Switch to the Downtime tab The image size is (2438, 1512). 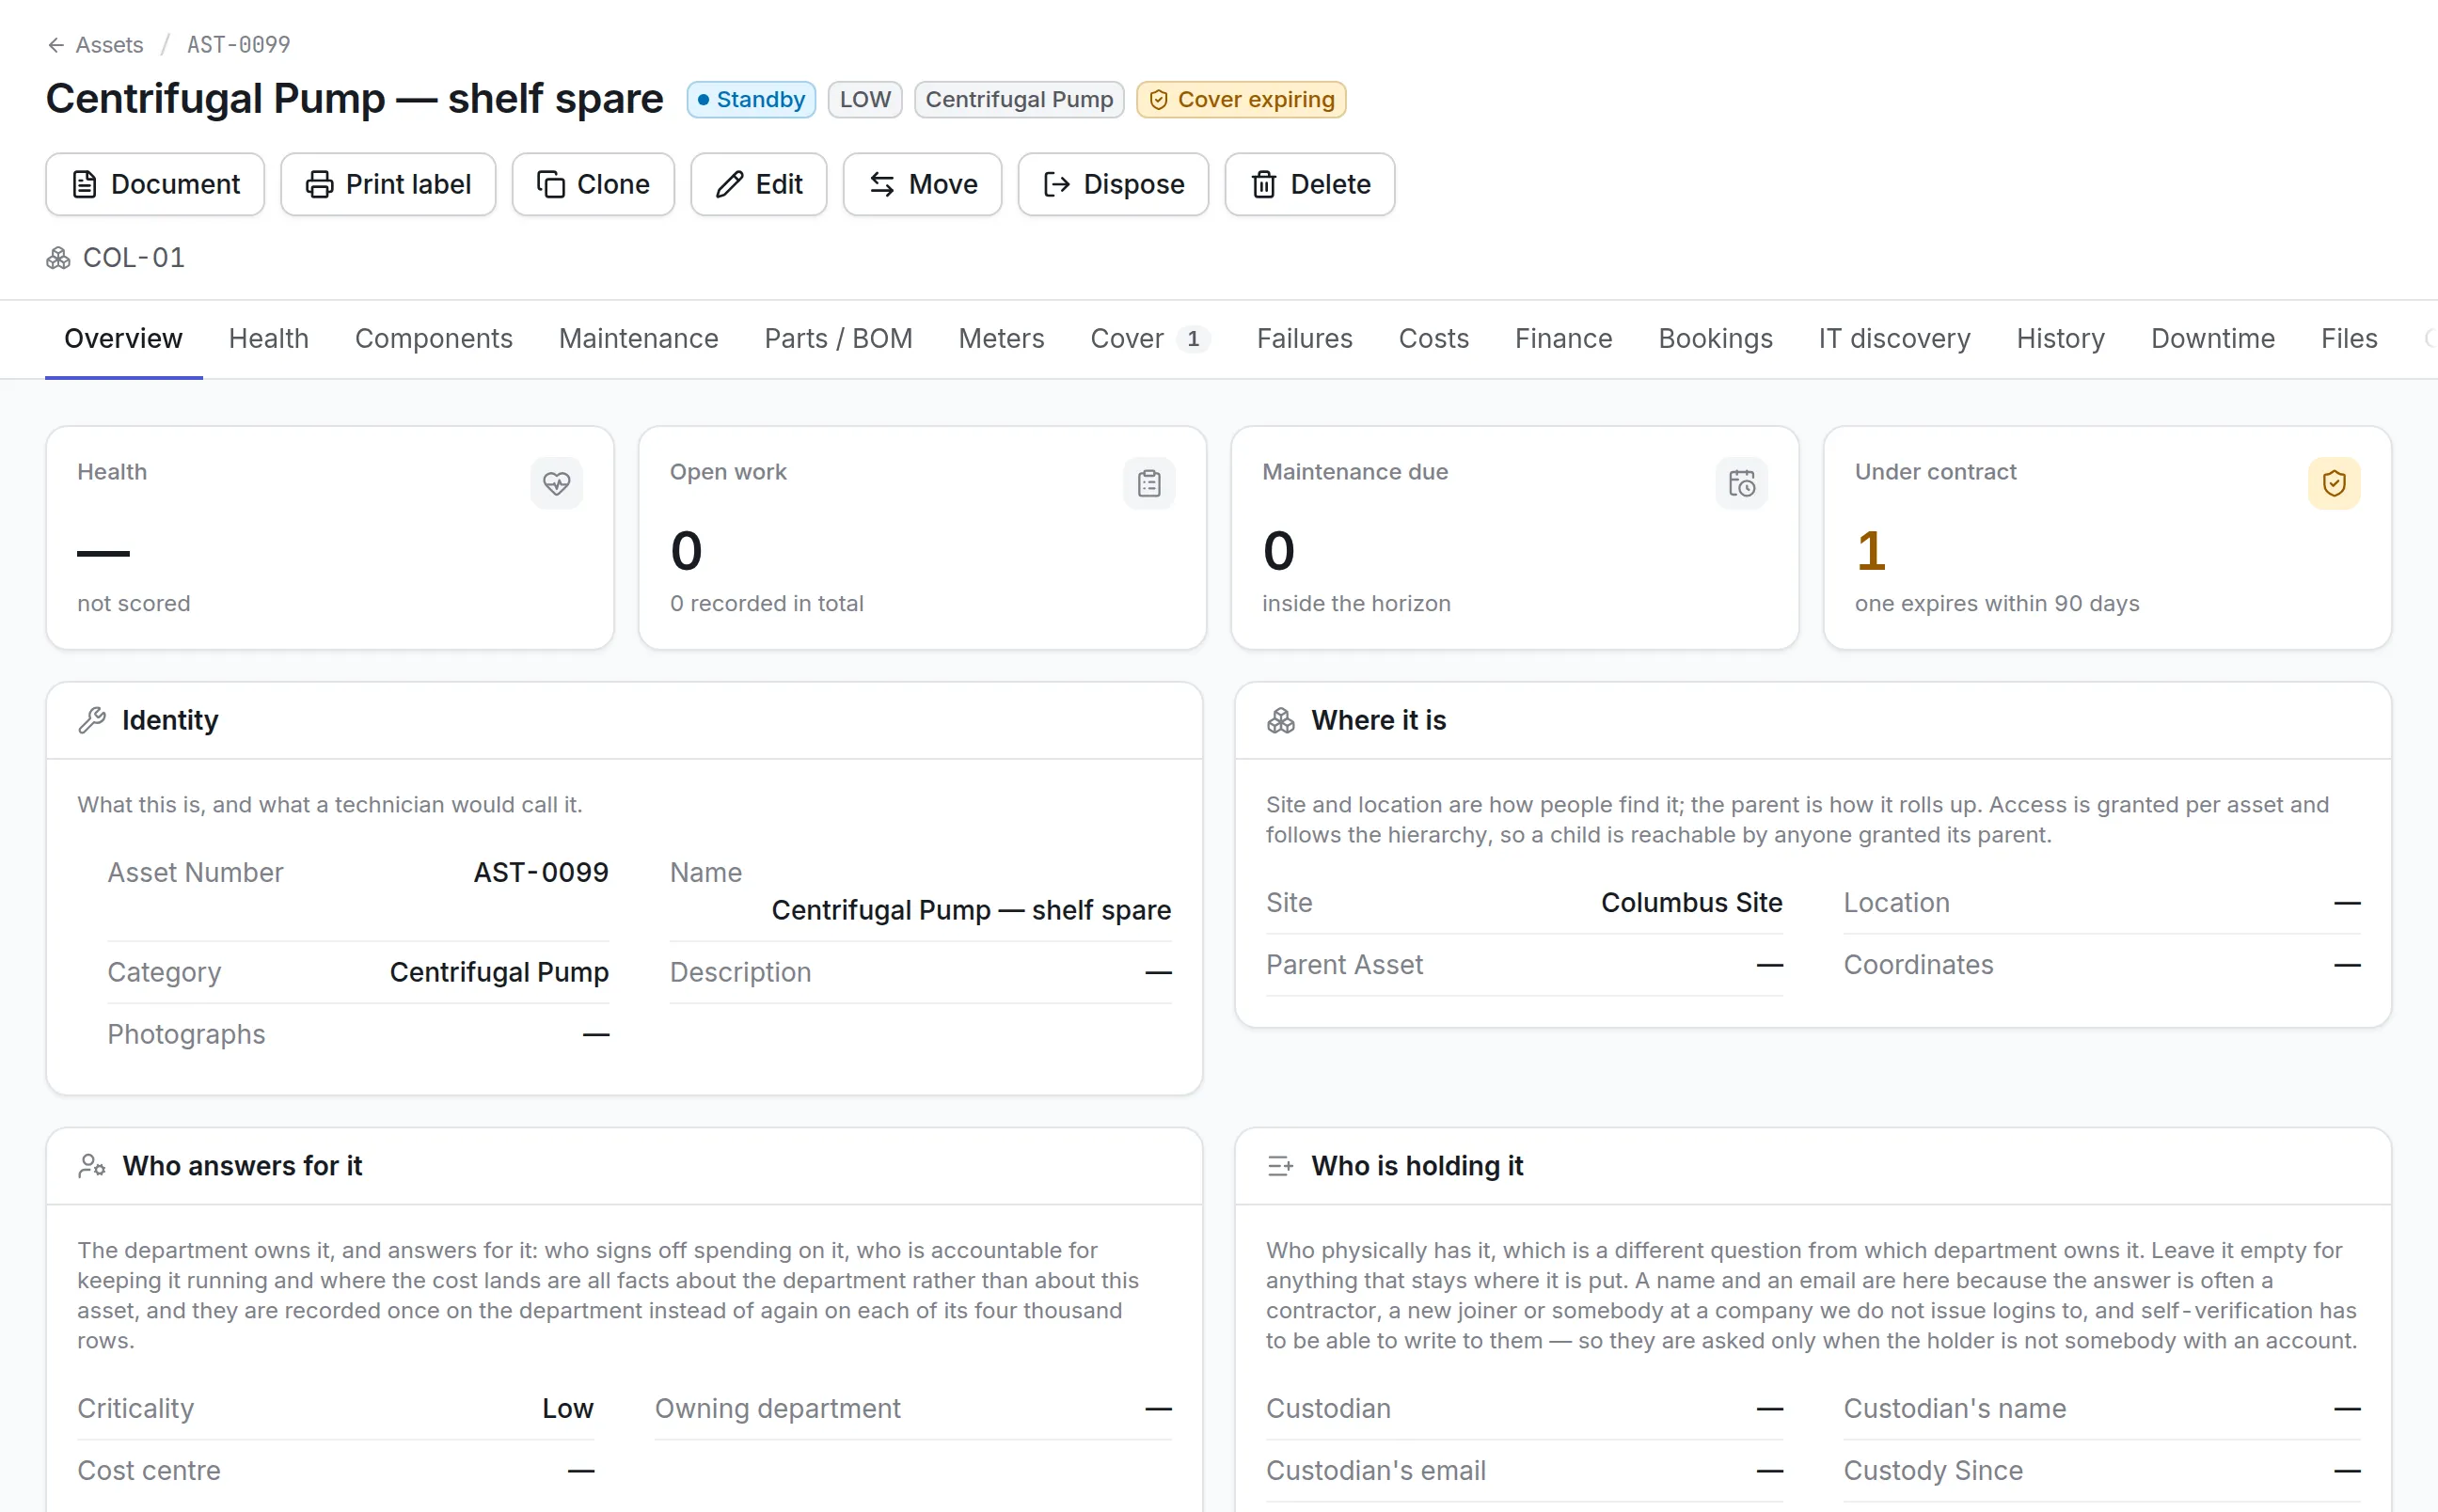point(2212,339)
